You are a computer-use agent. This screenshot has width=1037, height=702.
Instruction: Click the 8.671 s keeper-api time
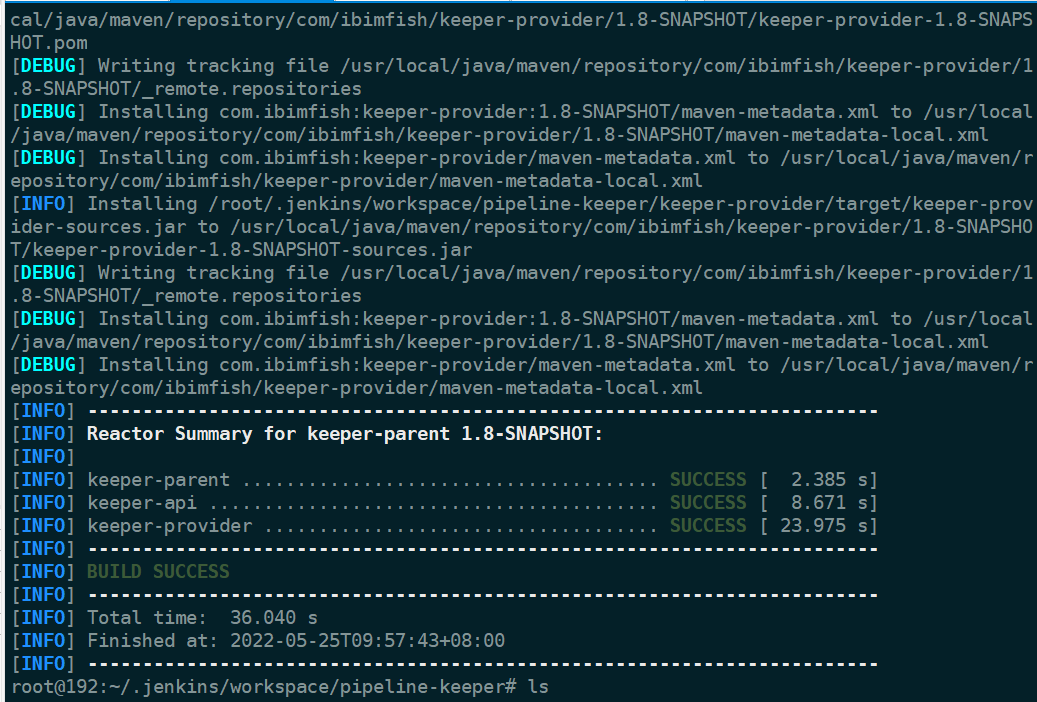pyautogui.click(x=829, y=503)
